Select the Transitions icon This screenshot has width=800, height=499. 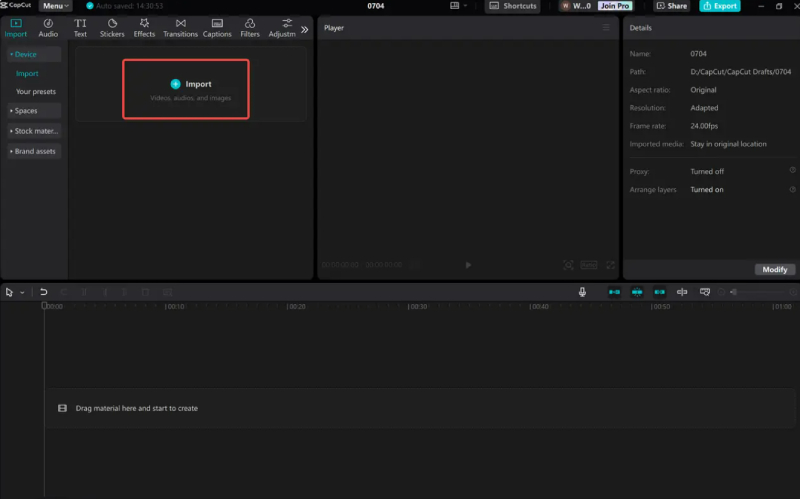coord(180,27)
